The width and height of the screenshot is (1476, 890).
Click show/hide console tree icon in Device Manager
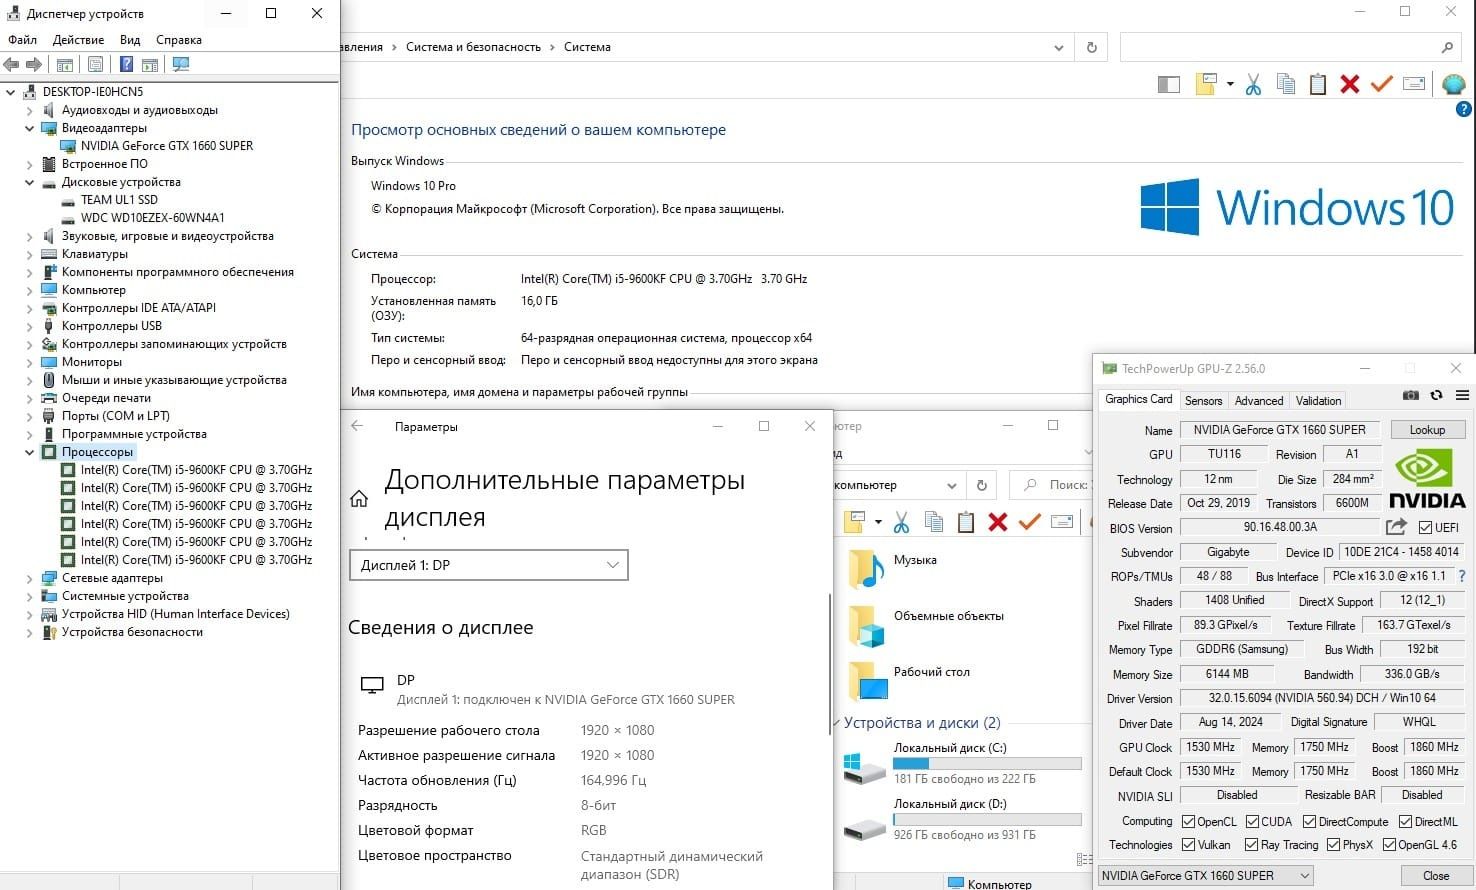point(64,64)
